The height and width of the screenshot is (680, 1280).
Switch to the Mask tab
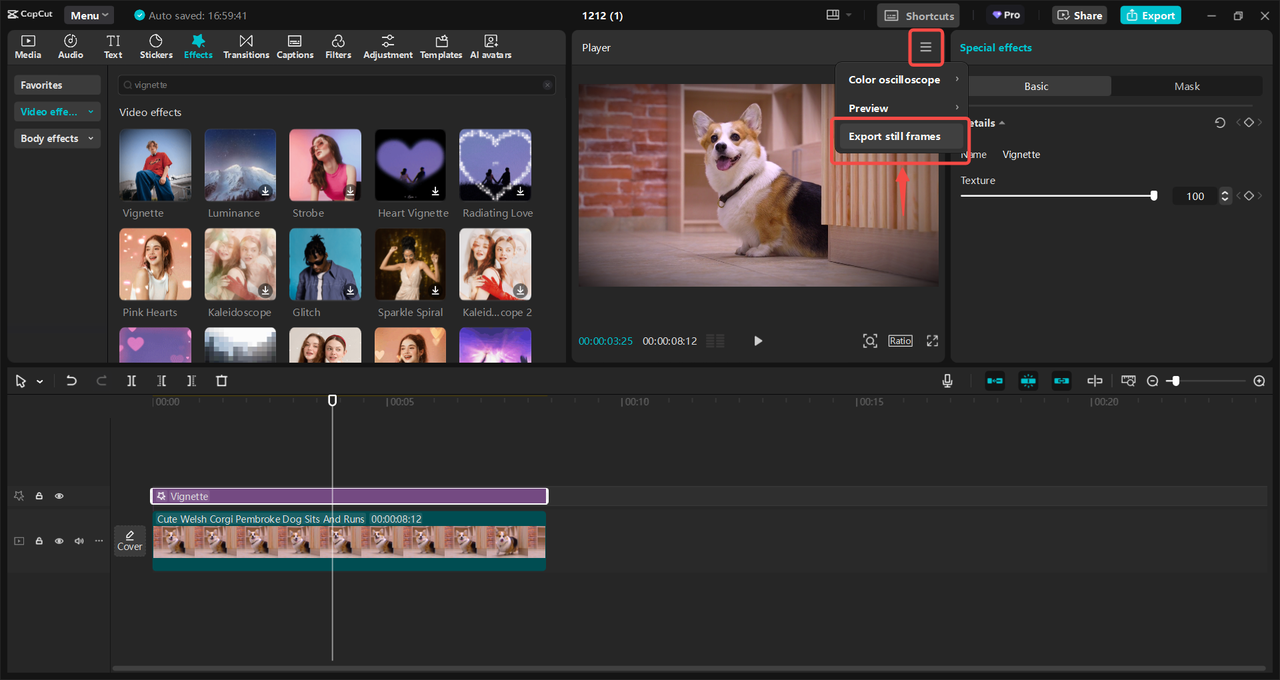click(1187, 87)
